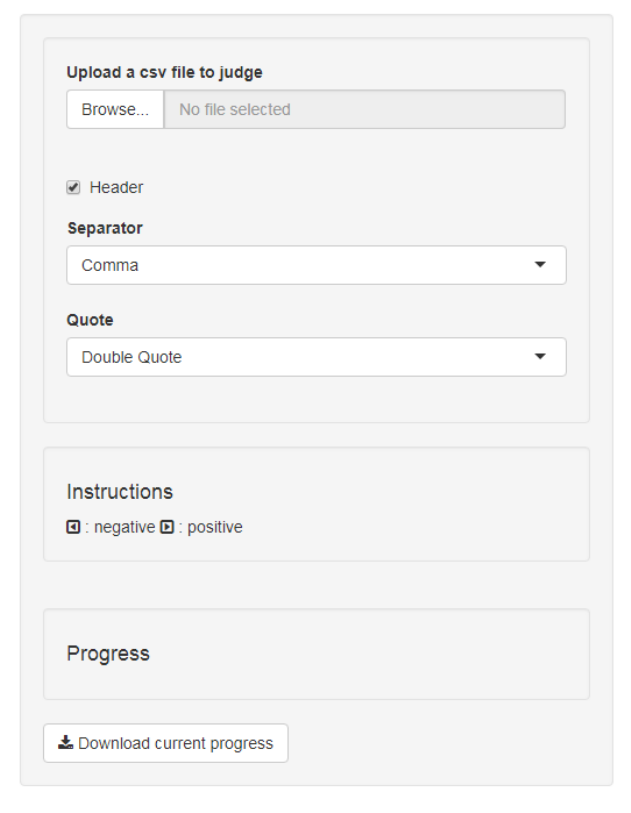Screen dimensions: 631x813
Task: Click the arrow on the Quote dropdown
Action: click(x=541, y=357)
